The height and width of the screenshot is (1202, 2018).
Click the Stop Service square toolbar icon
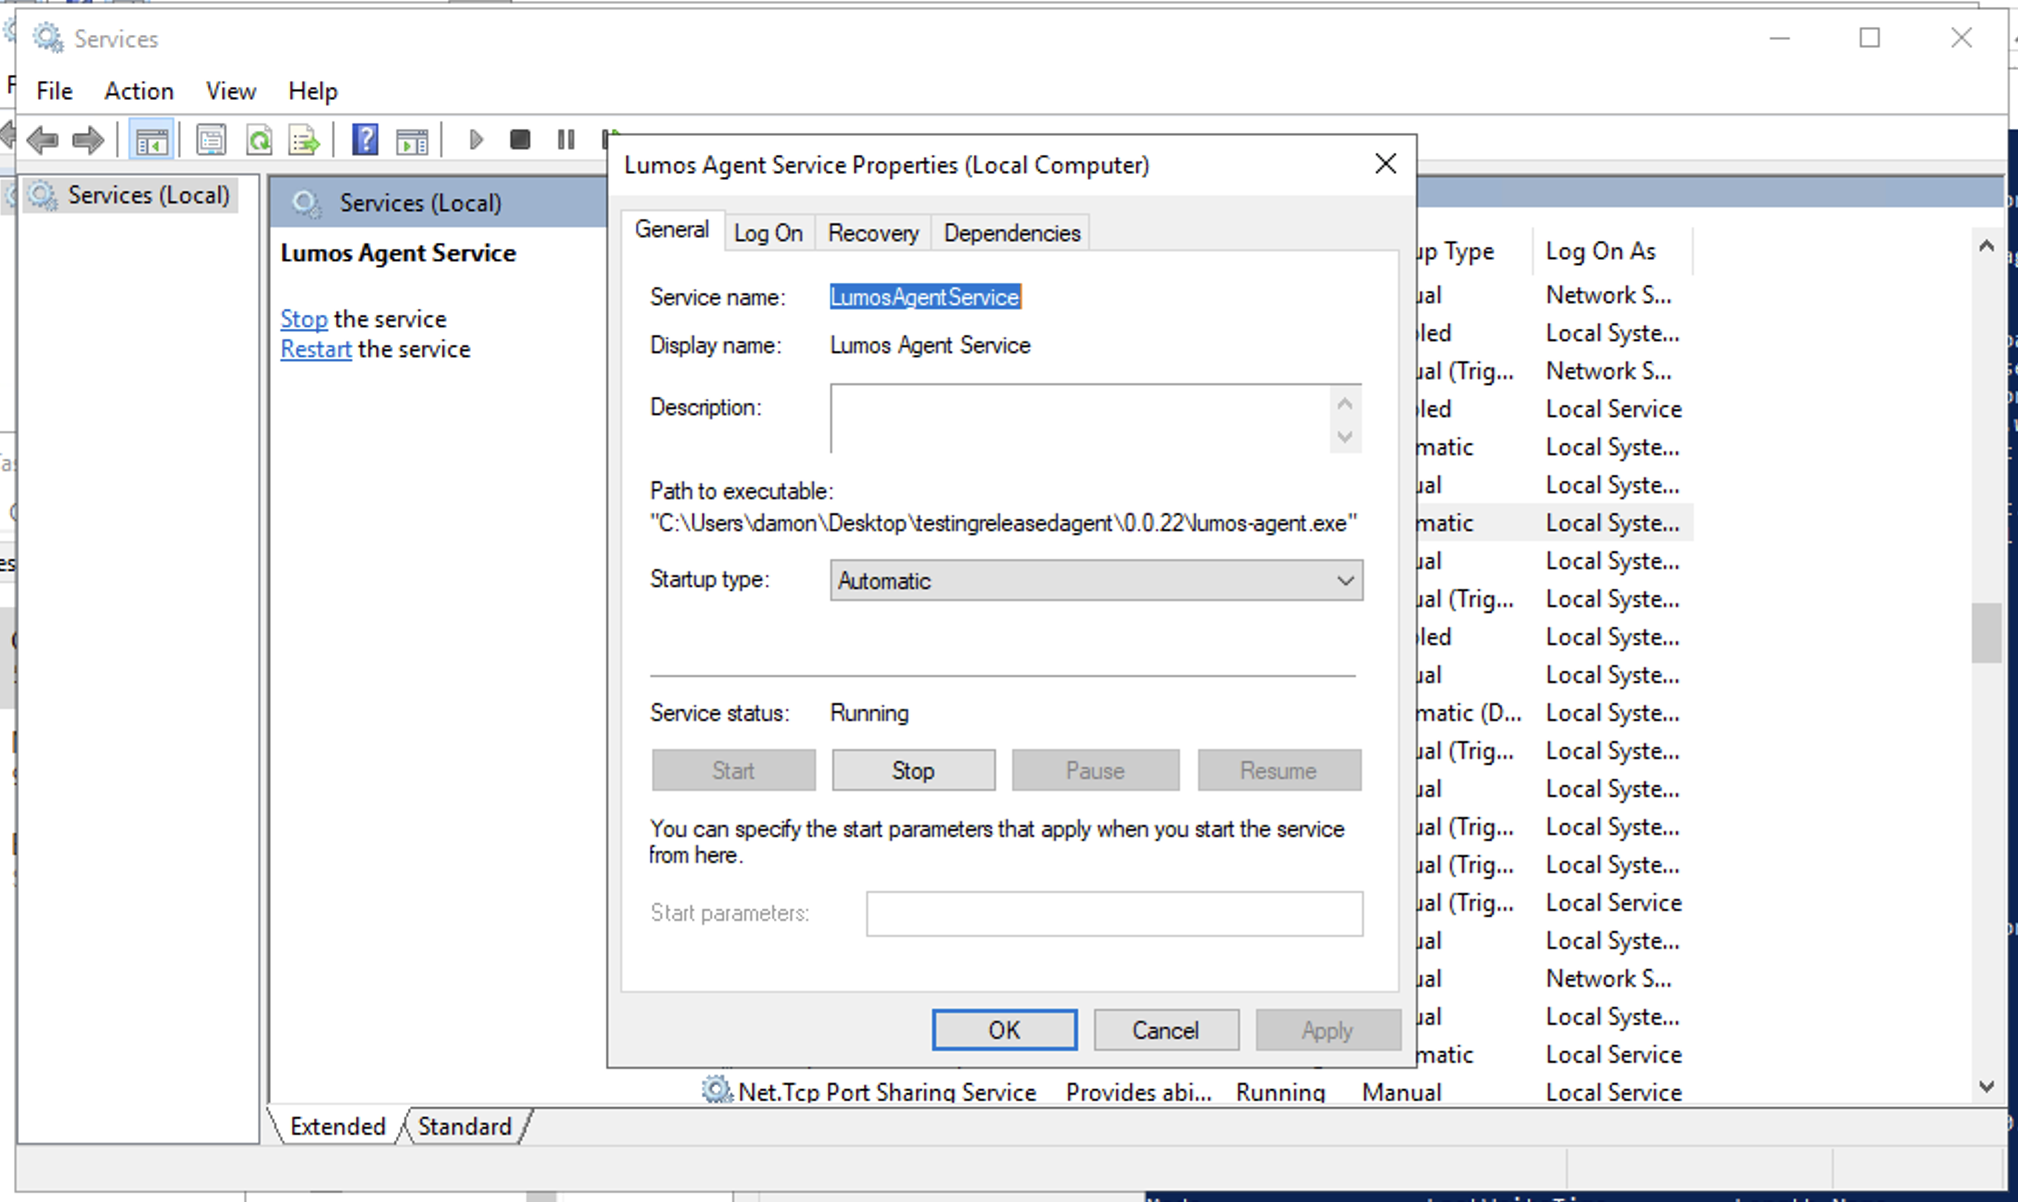[520, 140]
